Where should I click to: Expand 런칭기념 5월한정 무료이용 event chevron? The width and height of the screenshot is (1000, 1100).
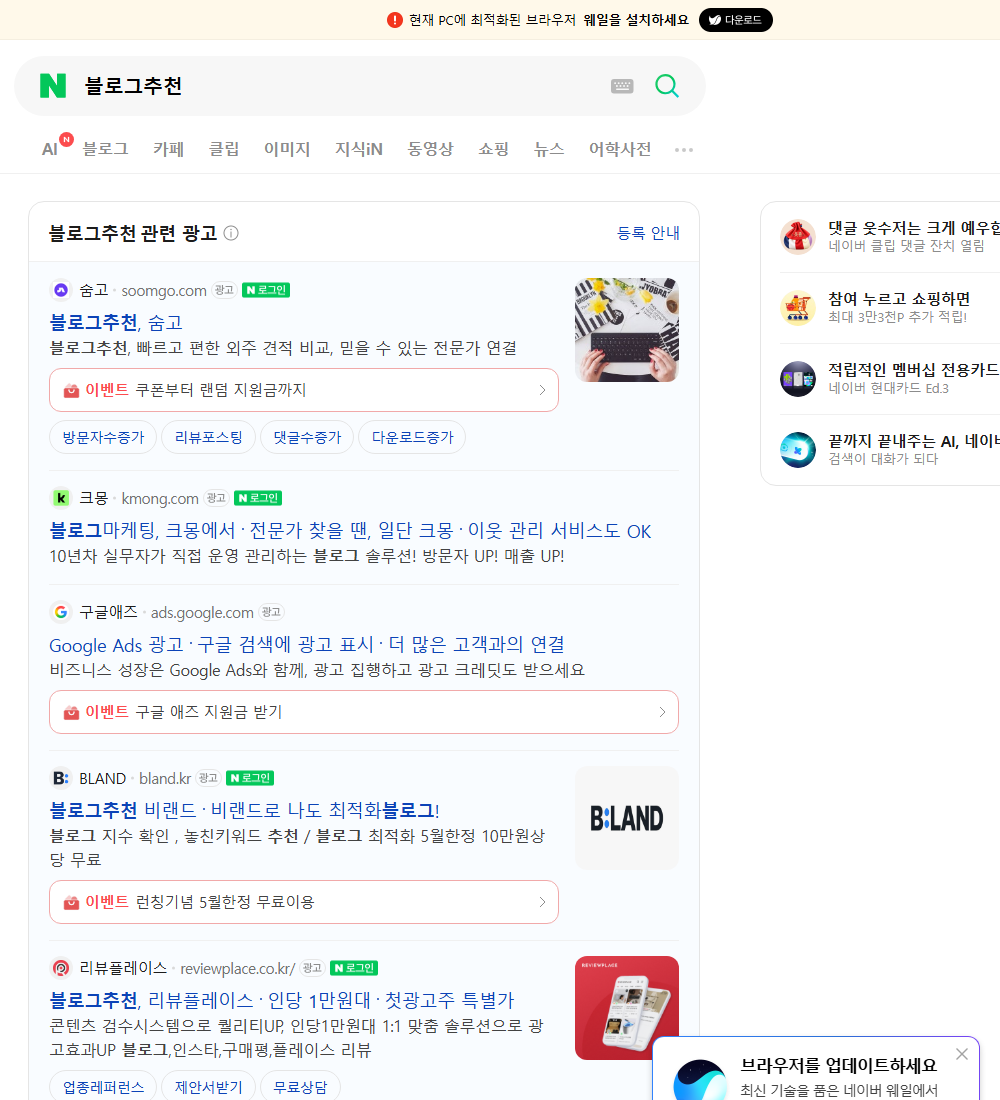click(542, 902)
